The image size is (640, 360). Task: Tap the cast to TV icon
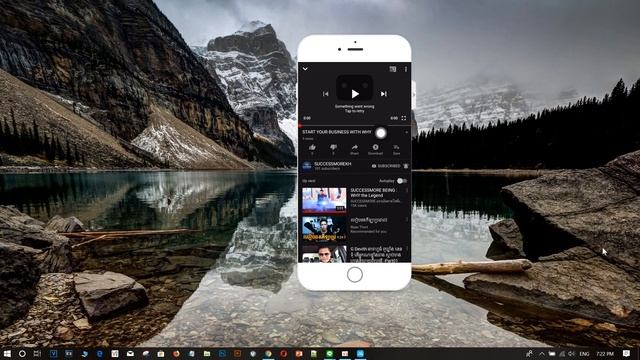[393, 69]
